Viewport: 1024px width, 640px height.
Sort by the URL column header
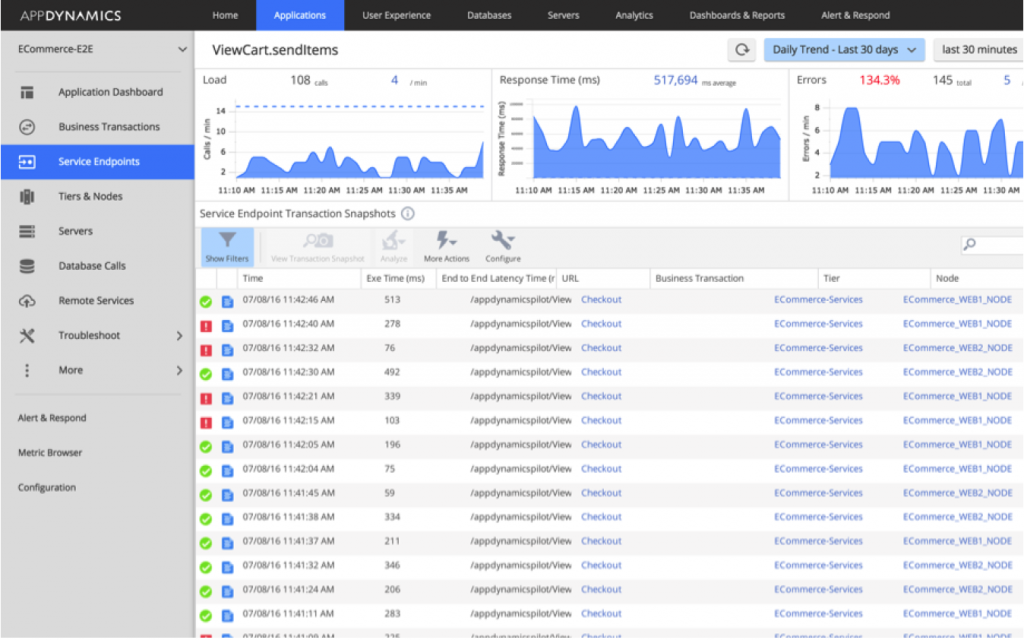(603, 278)
